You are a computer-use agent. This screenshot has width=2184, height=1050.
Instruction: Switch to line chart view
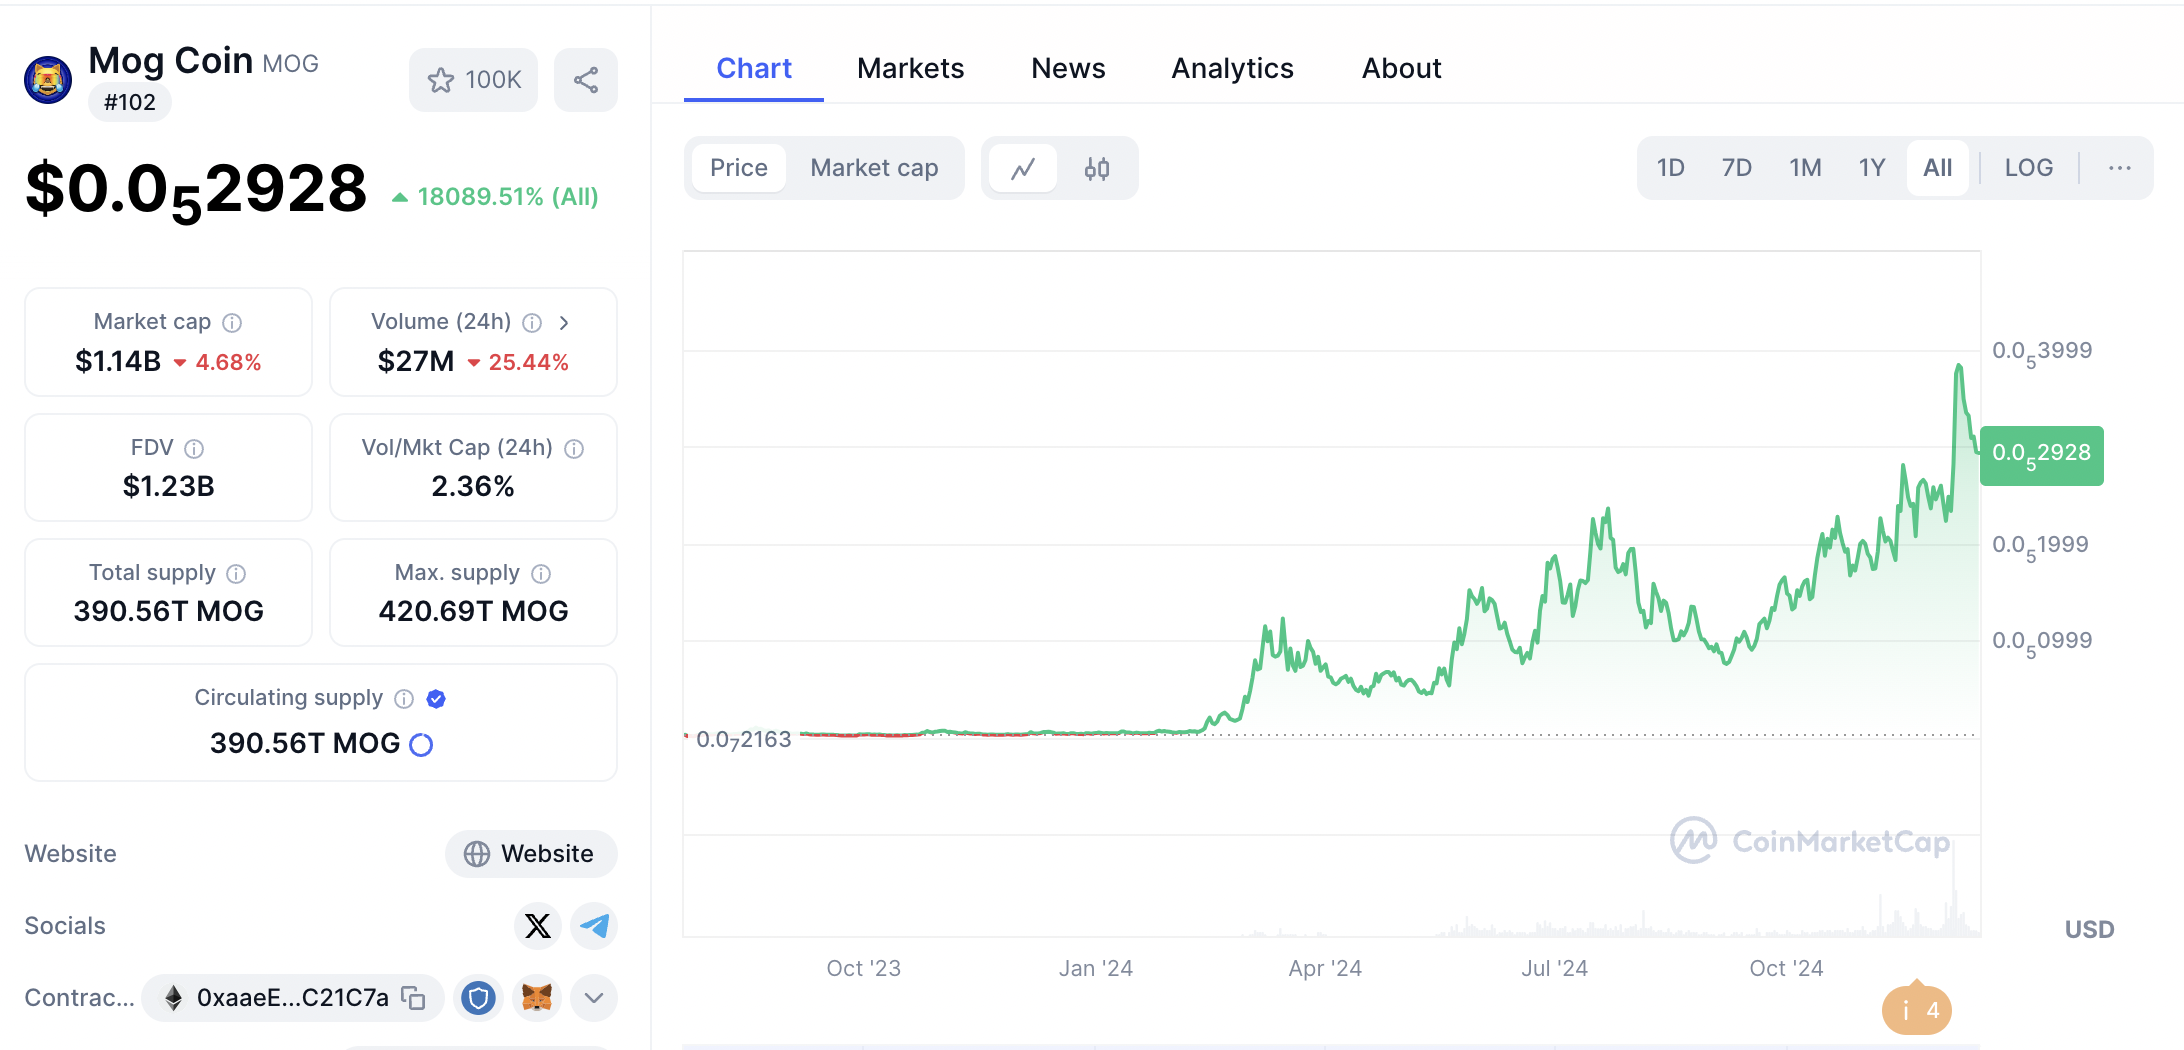pyautogui.click(x=1023, y=168)
